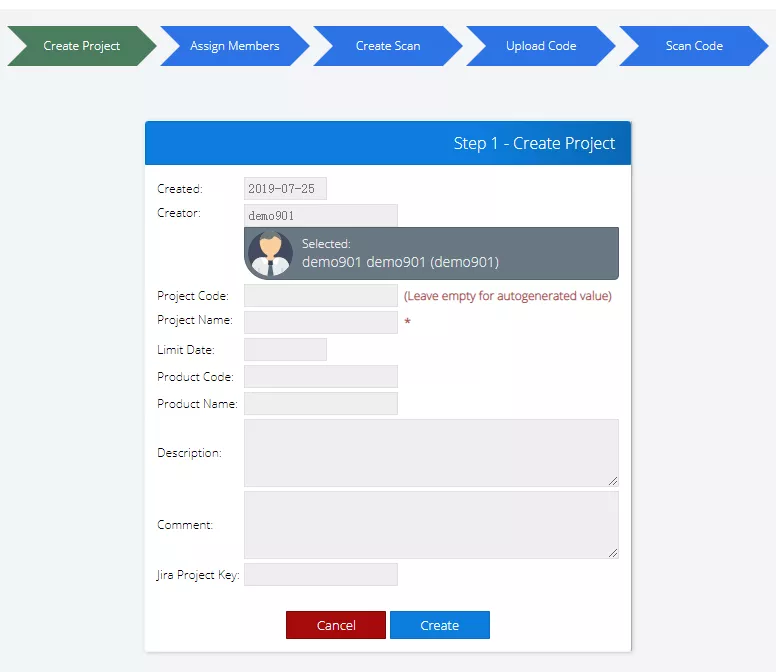Click the Create button
Screen dimensions: 776x672
(x=439, y=625)
